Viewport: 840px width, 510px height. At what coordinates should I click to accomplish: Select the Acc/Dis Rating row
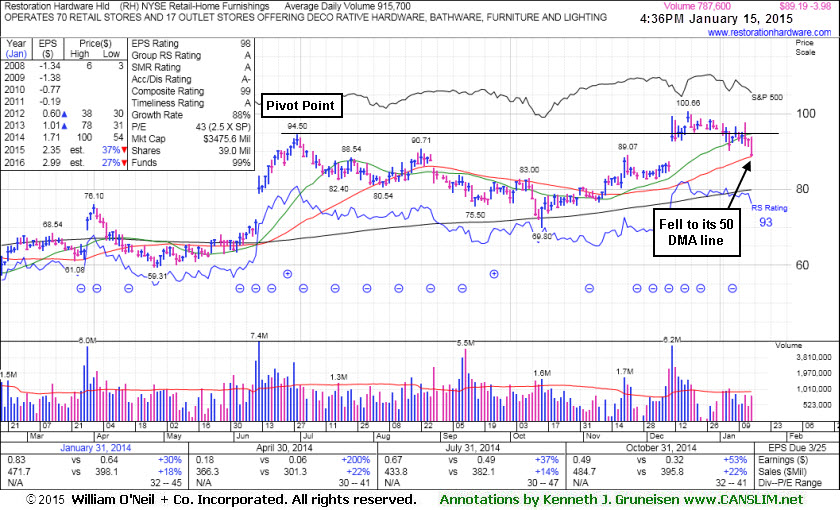point(191,79)
